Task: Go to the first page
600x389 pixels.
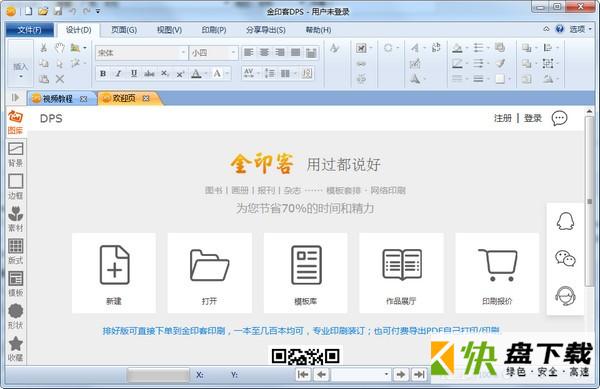Action: (x=303, y=374)
